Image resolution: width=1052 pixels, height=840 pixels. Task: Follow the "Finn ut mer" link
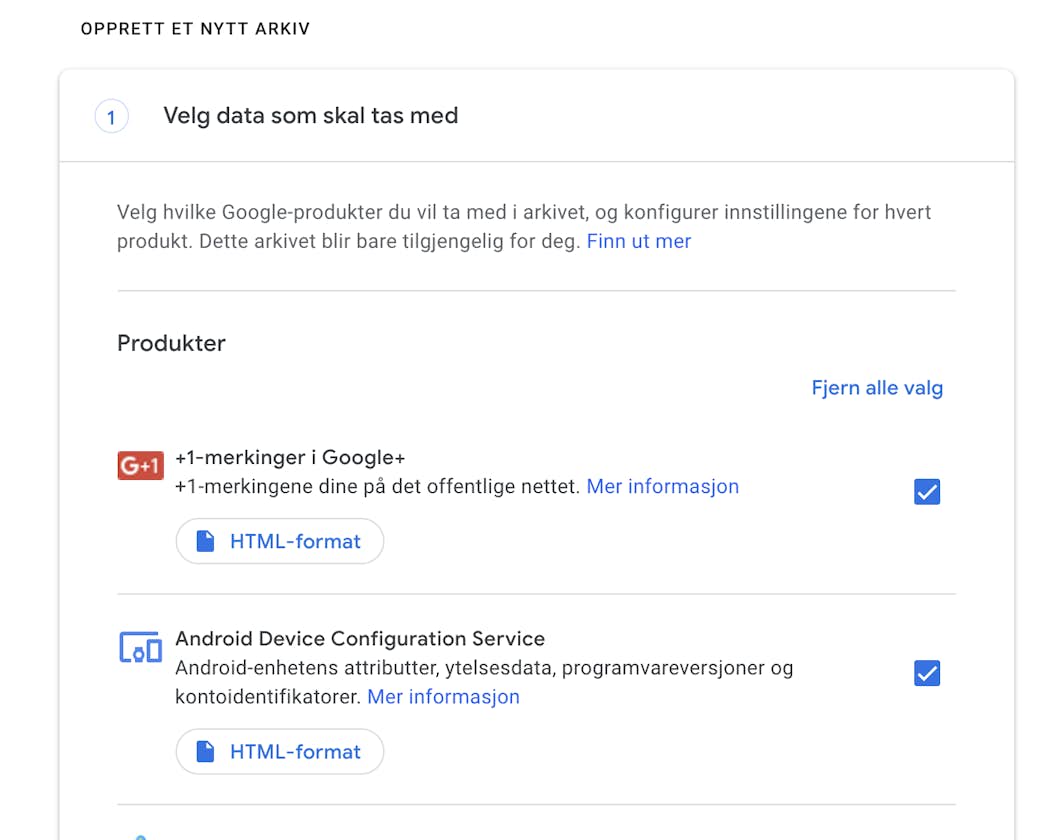(x=638, y=241)
